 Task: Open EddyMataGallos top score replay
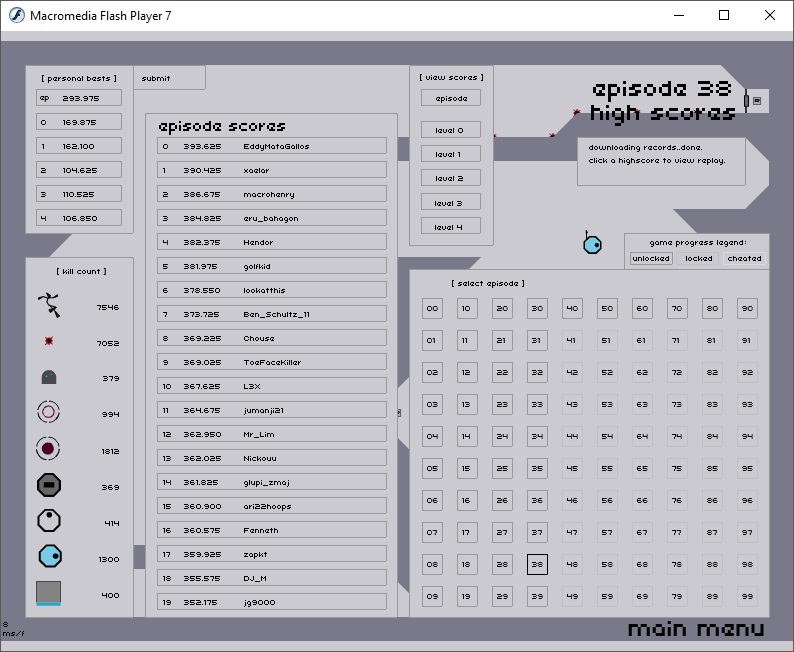pyautogui.click(x=272, y=146)
